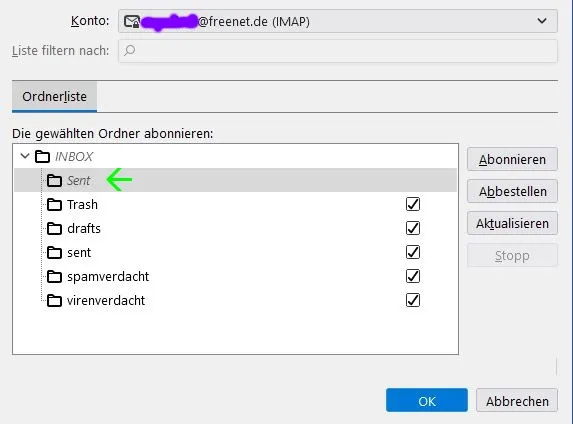573x424 pixels.
Task: Open the Konto account dropdown
Action: 338,22
